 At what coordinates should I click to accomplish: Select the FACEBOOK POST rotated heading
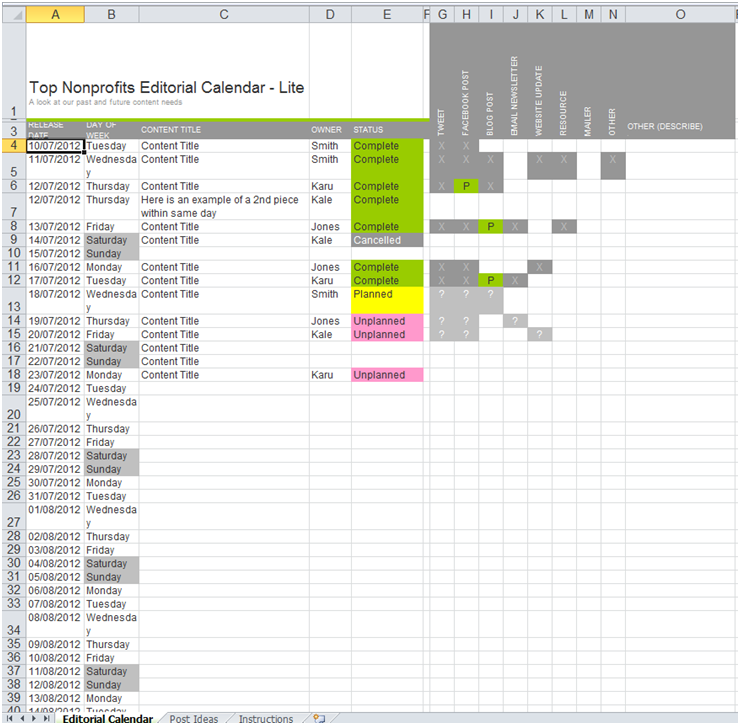pos(466,102)
